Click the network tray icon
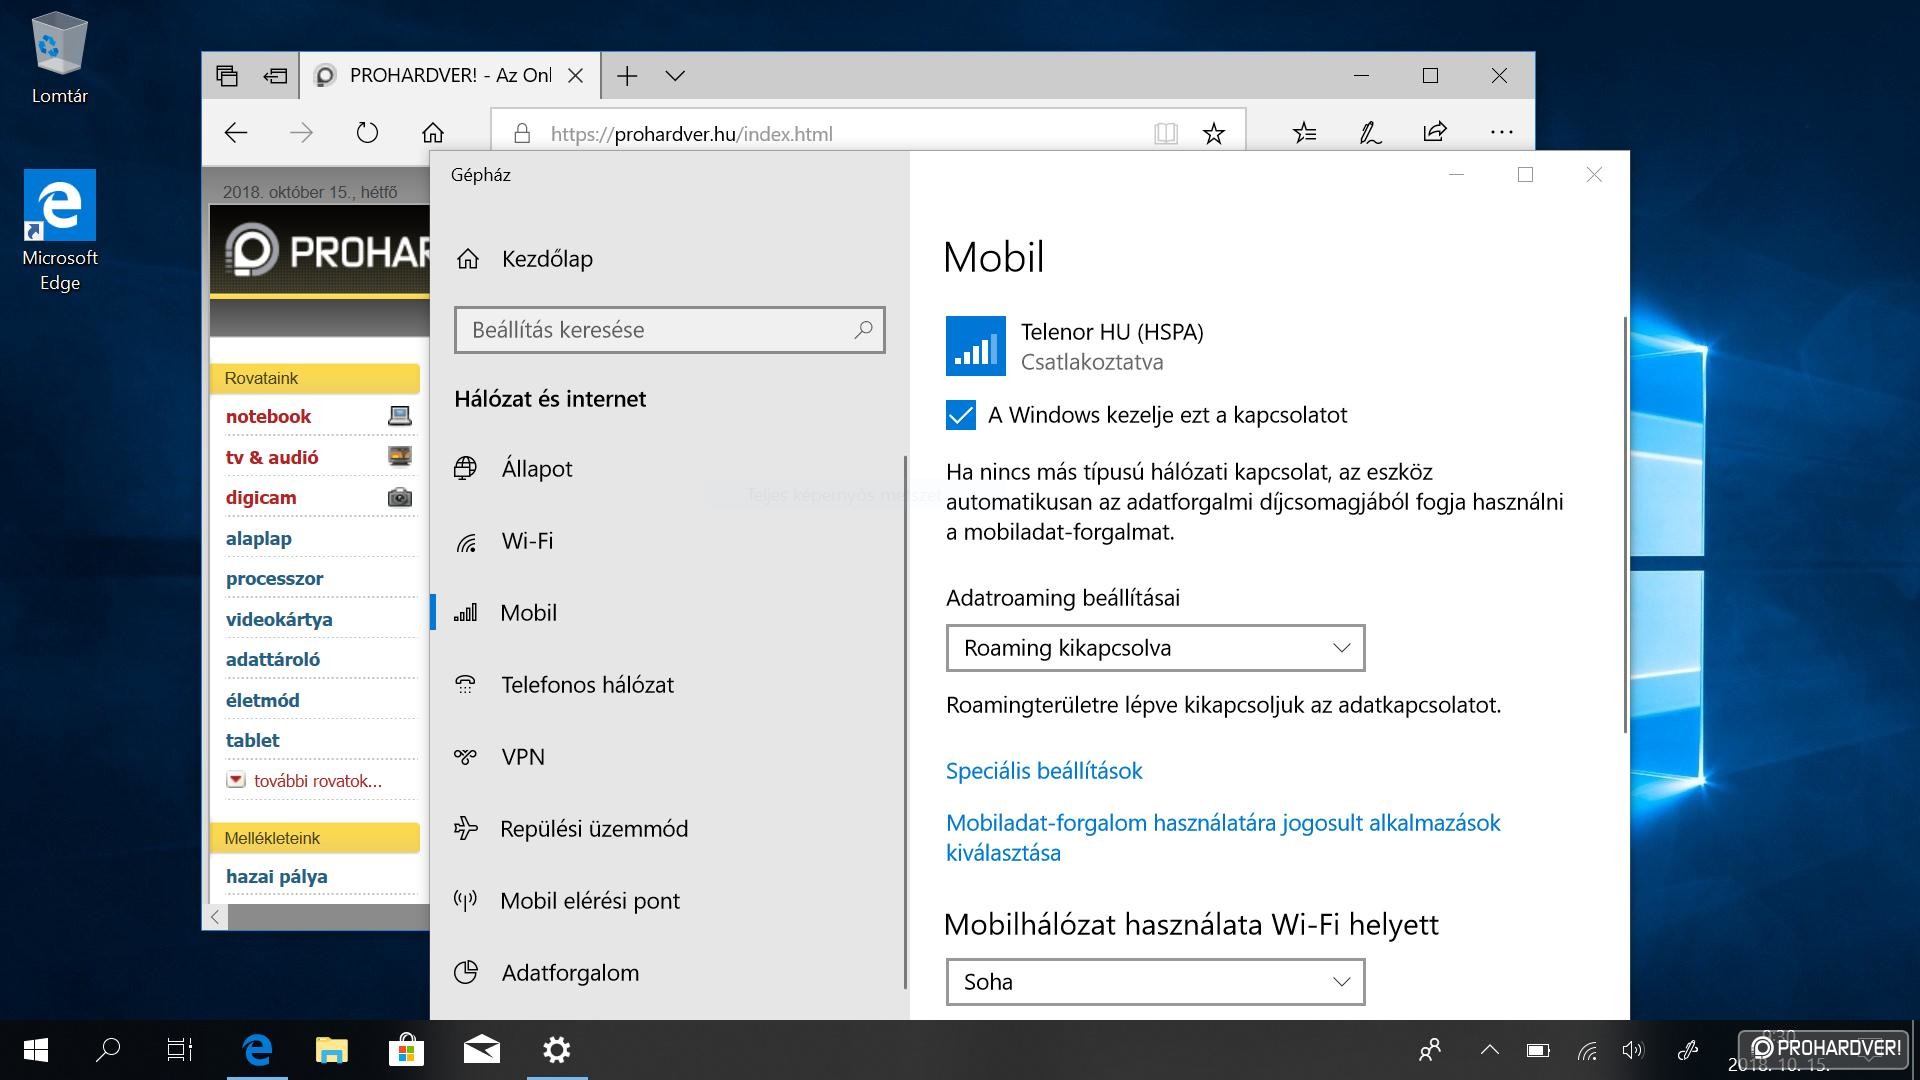The height and width of the screenshot is (1080, 1920). pyautogui.click(x=1587, y=1050)
